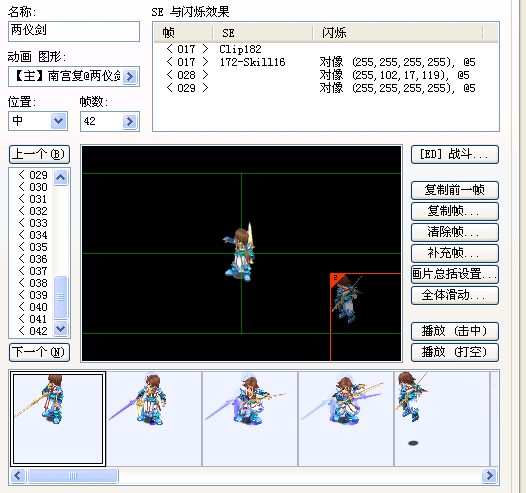Select frame 036 in the frame list
Viewport: 526px width, 493px height.
33,259
